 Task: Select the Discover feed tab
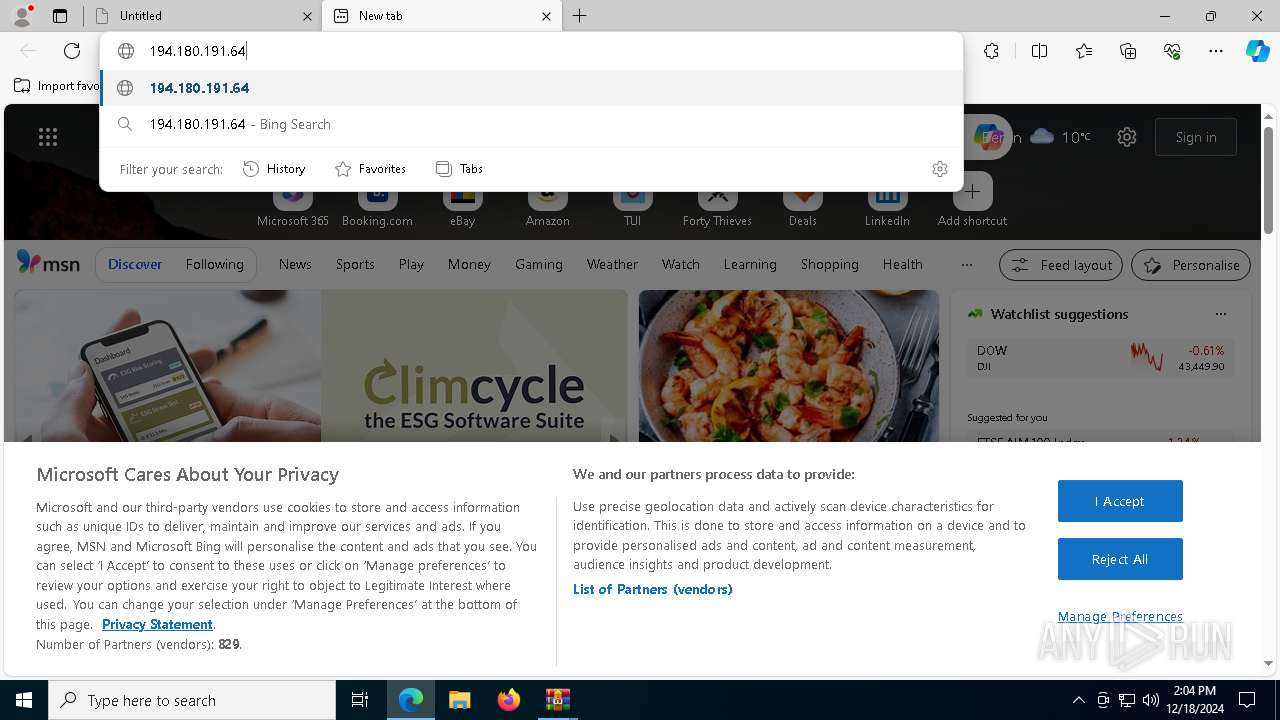pyautogui.click(x=135, y=264)
